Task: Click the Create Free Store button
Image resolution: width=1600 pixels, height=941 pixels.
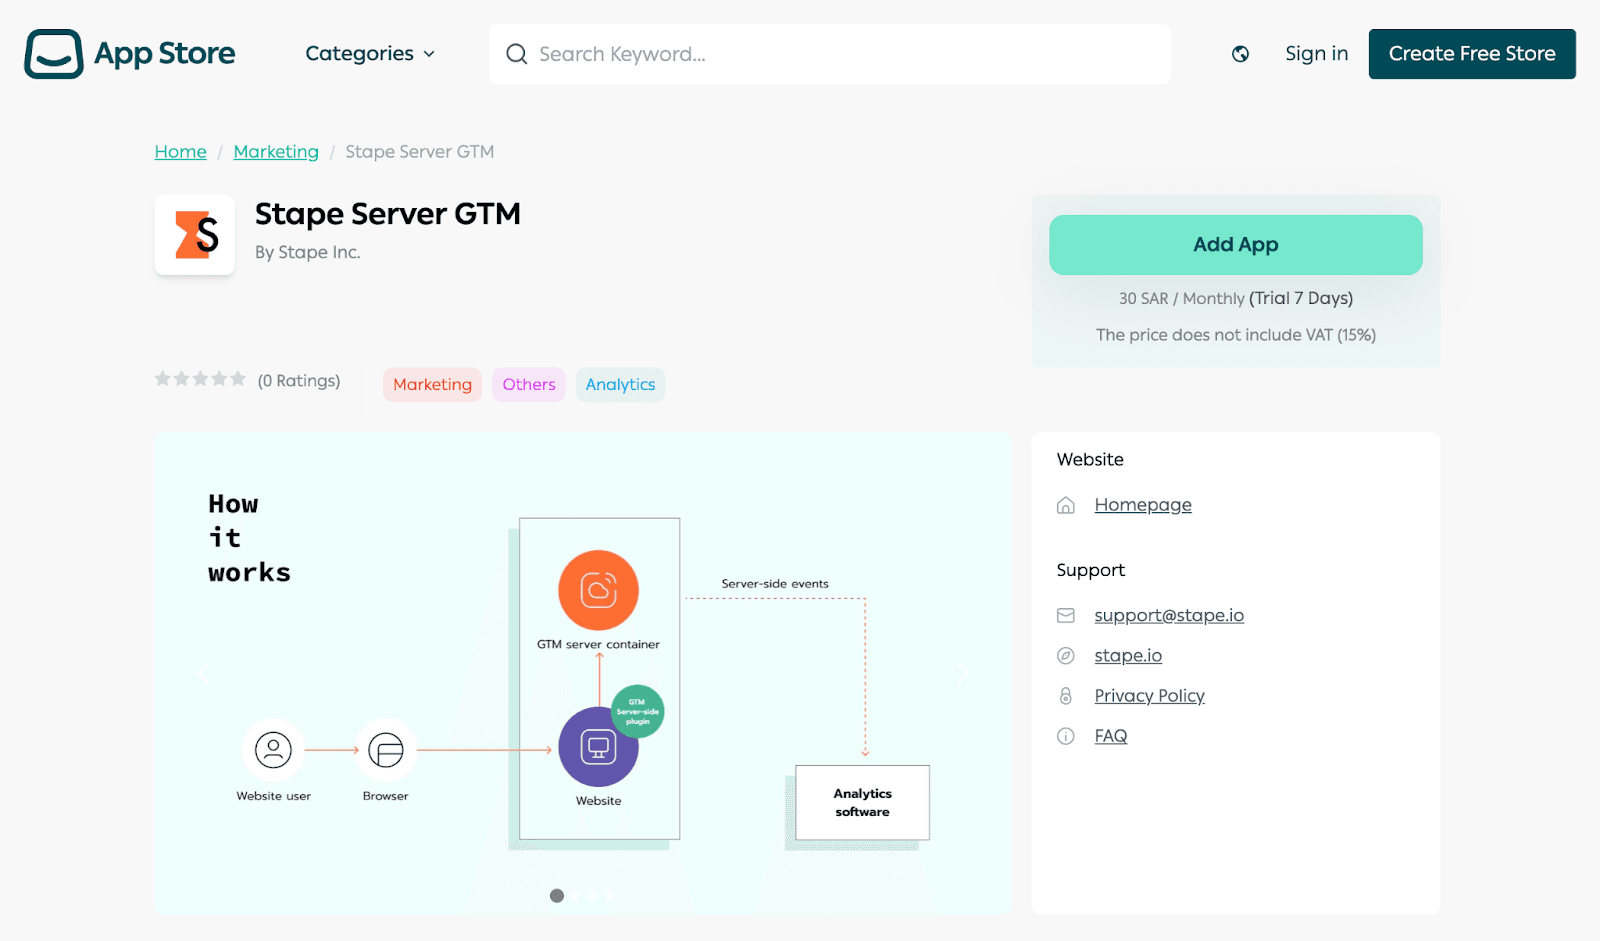Action: 1472,54
